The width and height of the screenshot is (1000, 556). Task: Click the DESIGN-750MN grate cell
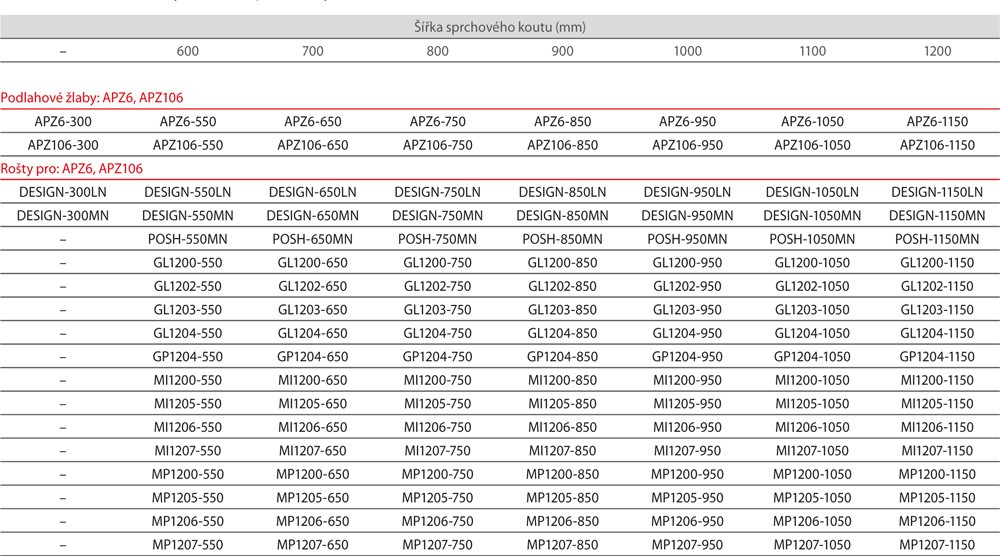437,215
